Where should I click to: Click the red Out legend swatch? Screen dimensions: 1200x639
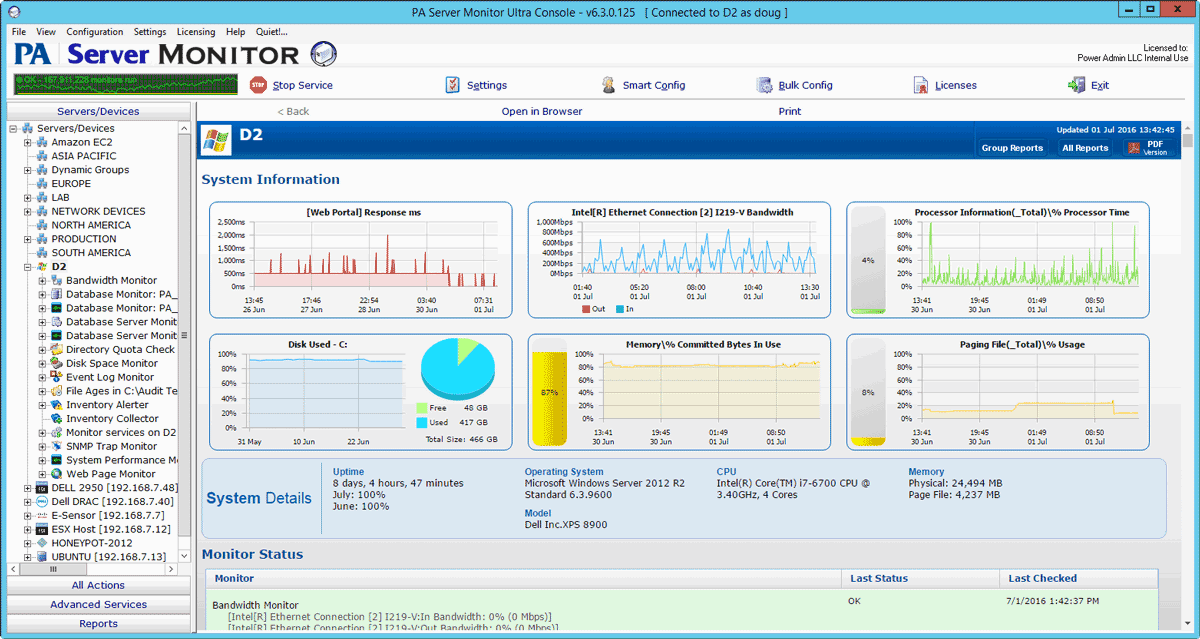point(587,309)
